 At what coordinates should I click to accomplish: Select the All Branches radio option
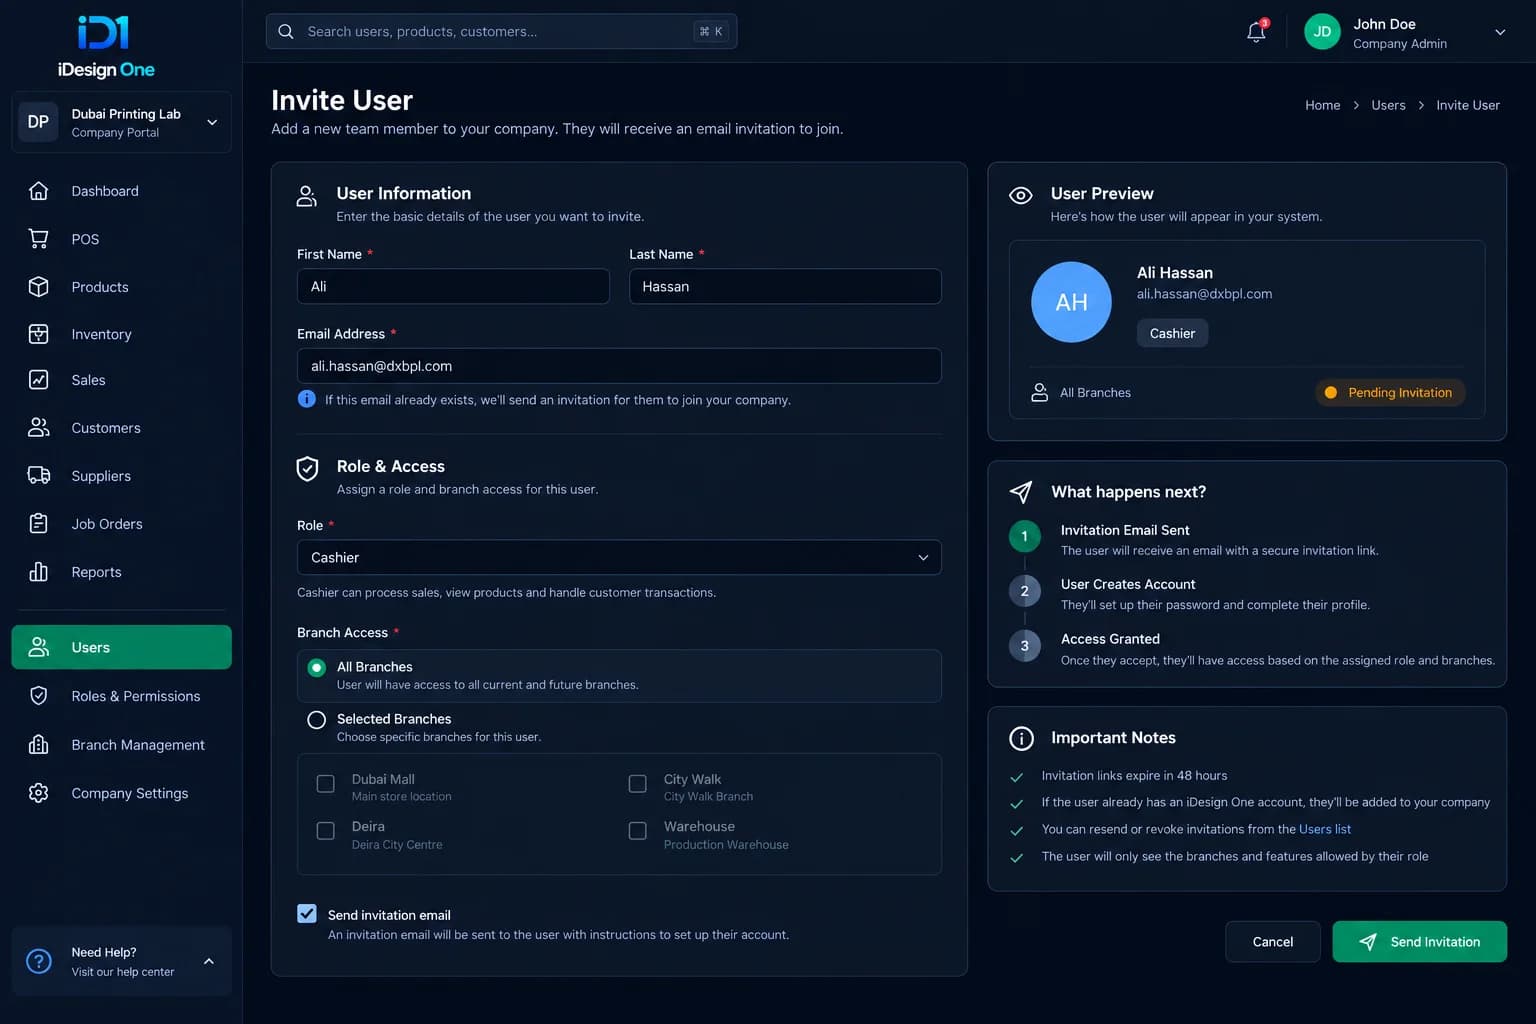click(317, 668)
